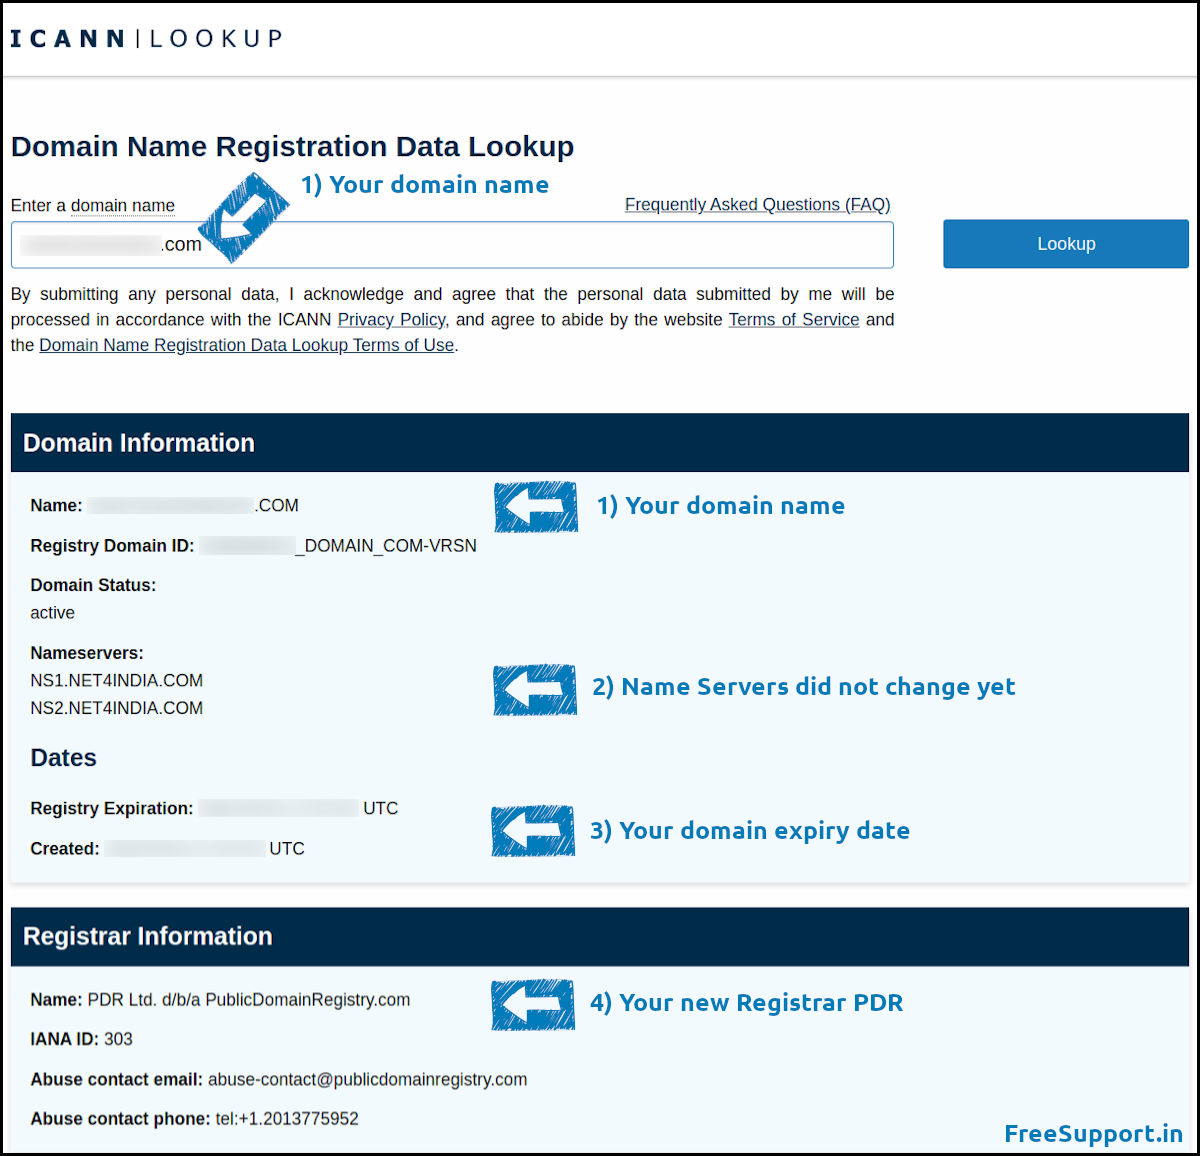The width and height of the screenshot is (1200, 1156).
Task: Click the Domain Status label
Action: [93, 585]
